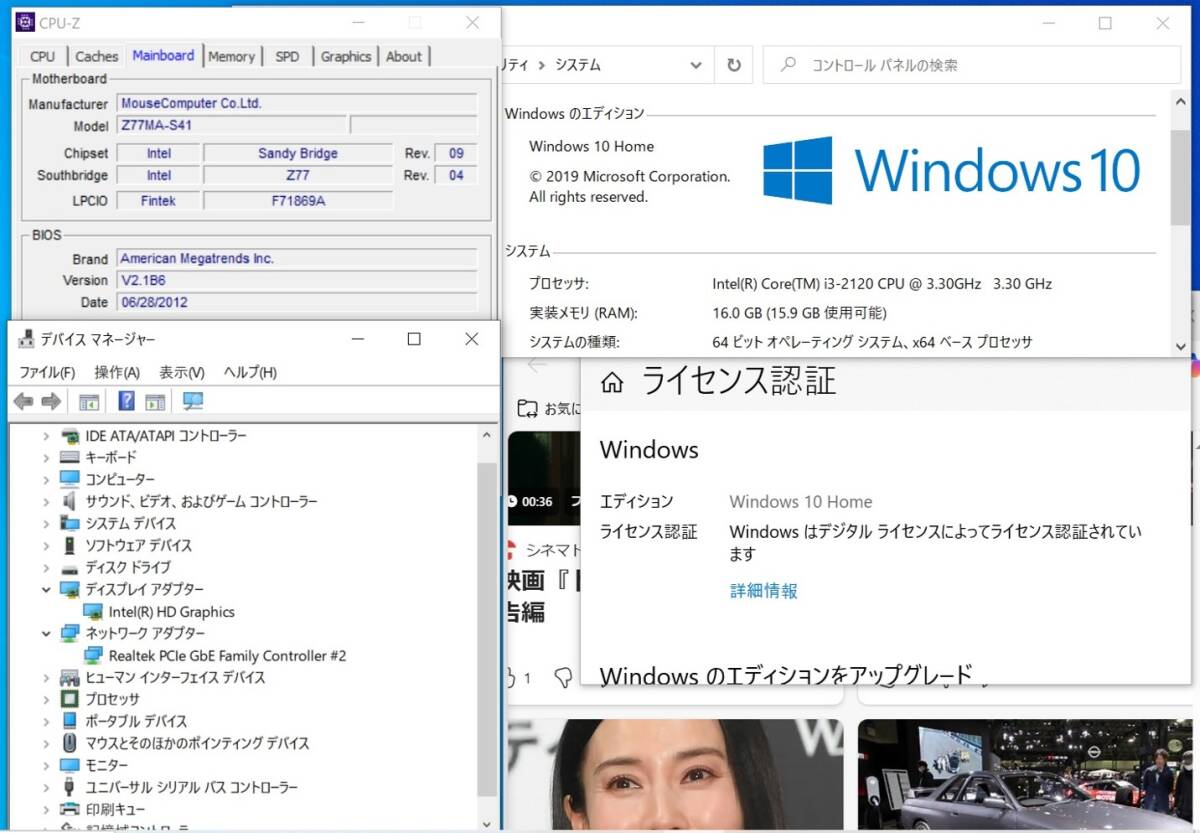Click the 00:36 video thumbnail
This screenshot has height=833, width=1200.
pos(543,478)
